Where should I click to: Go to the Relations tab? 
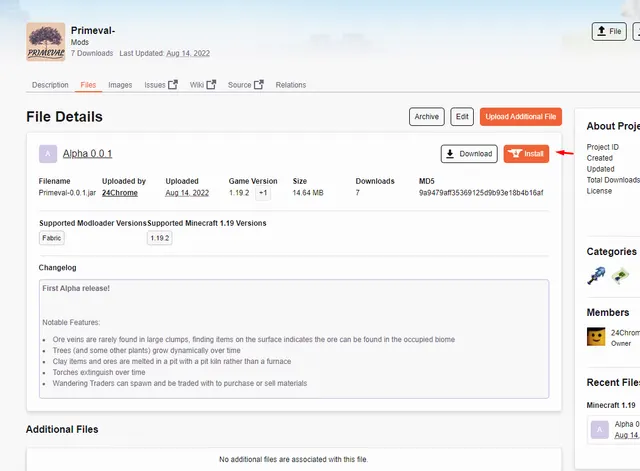click(x=291, y=85)
